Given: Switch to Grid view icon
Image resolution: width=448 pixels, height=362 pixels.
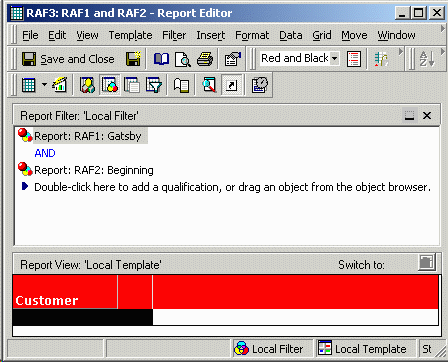Looking at the screenshot, I should pos(29,85).
